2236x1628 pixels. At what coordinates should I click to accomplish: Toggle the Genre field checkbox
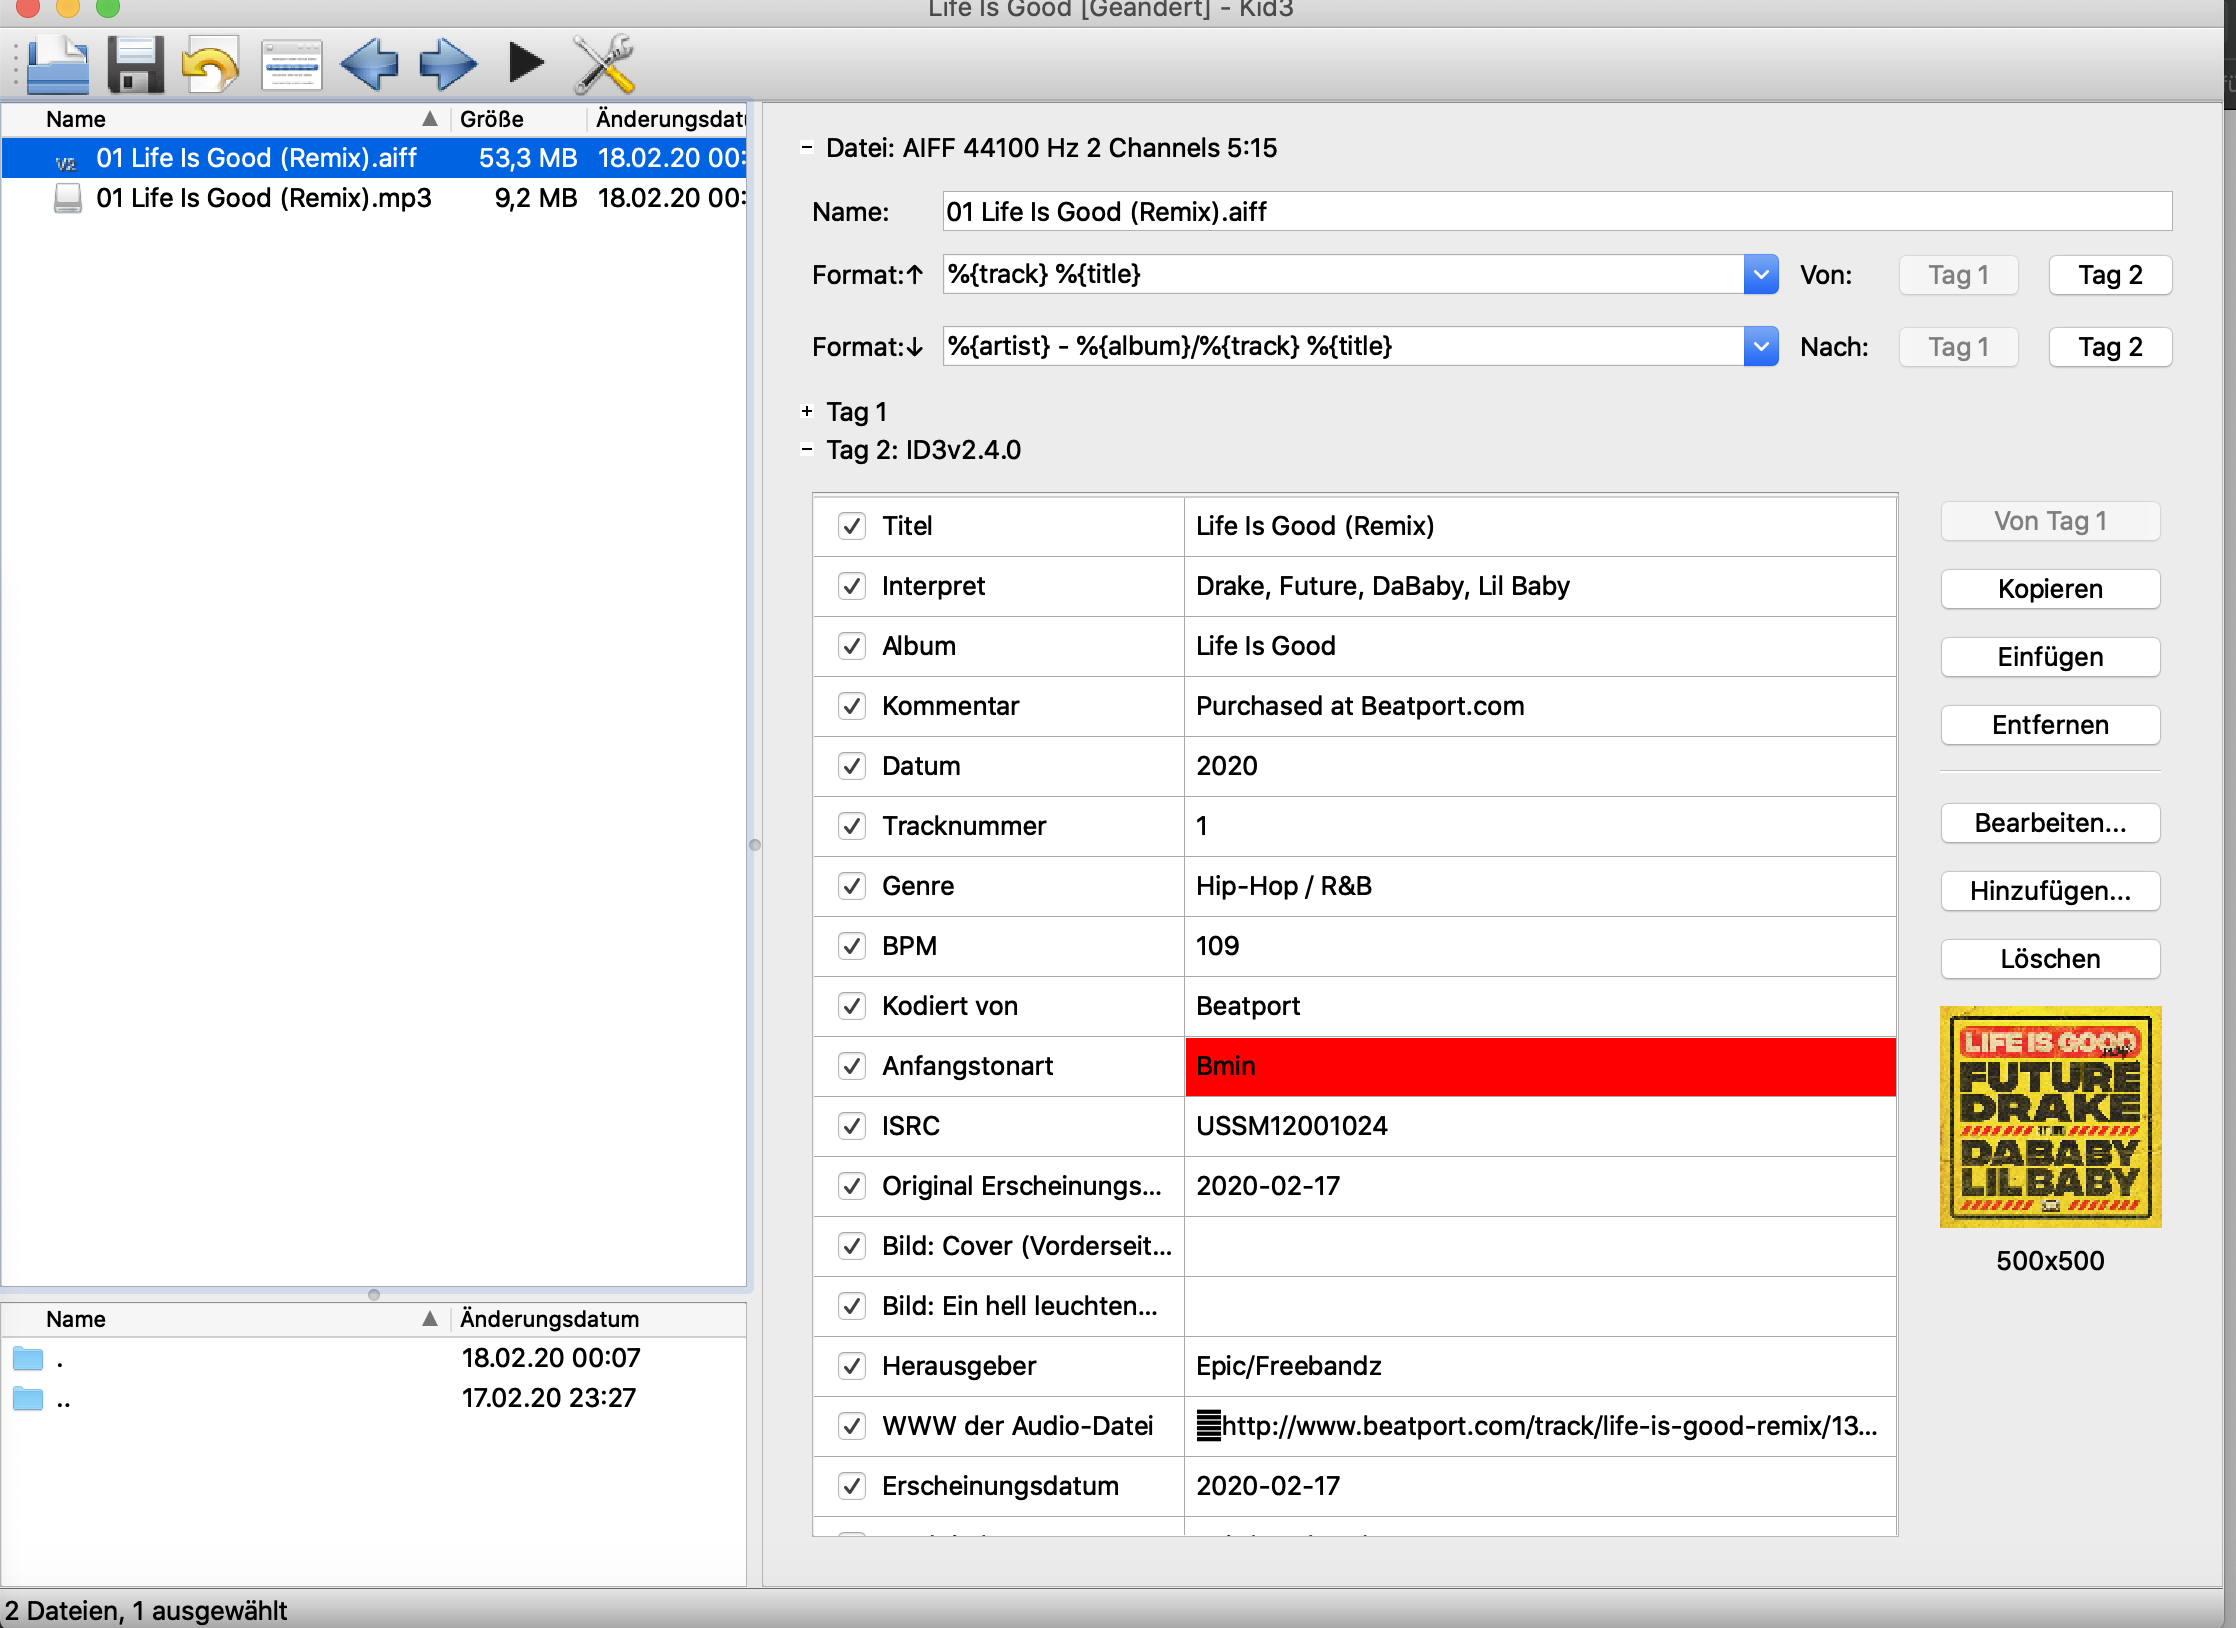[851, 886]
